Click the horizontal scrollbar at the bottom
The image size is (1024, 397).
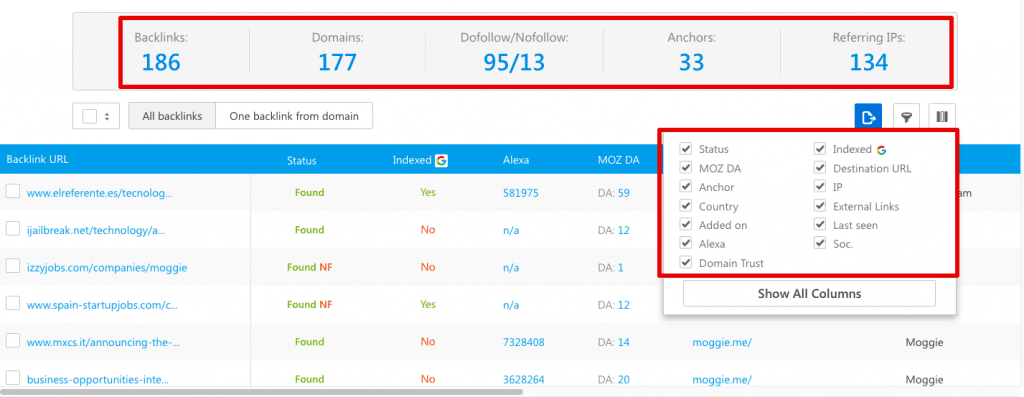pyautogui.click(x=261, y=392)
